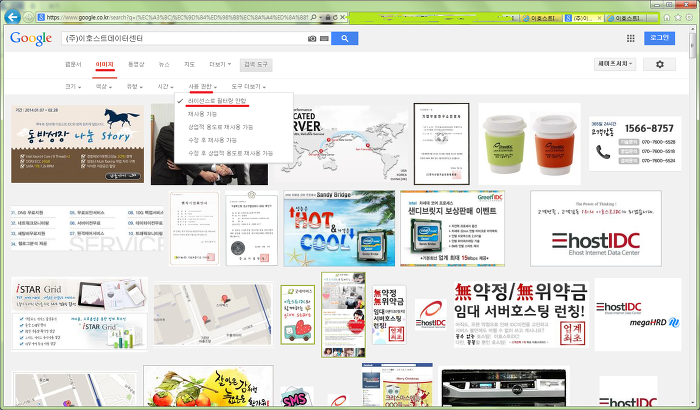Click the address bar magnifier search icon
The height and width of the screenshot is (410, 700).
click(x=313, y=17)
